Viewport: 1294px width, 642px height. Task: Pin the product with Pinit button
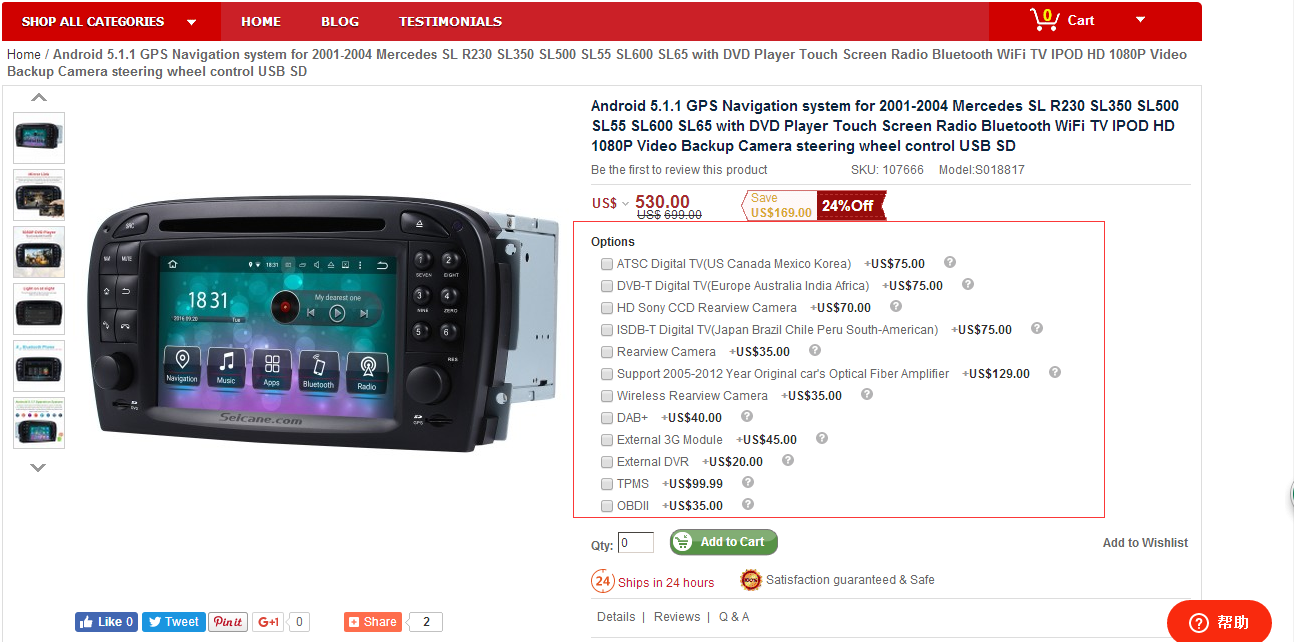tap(228, 622)
